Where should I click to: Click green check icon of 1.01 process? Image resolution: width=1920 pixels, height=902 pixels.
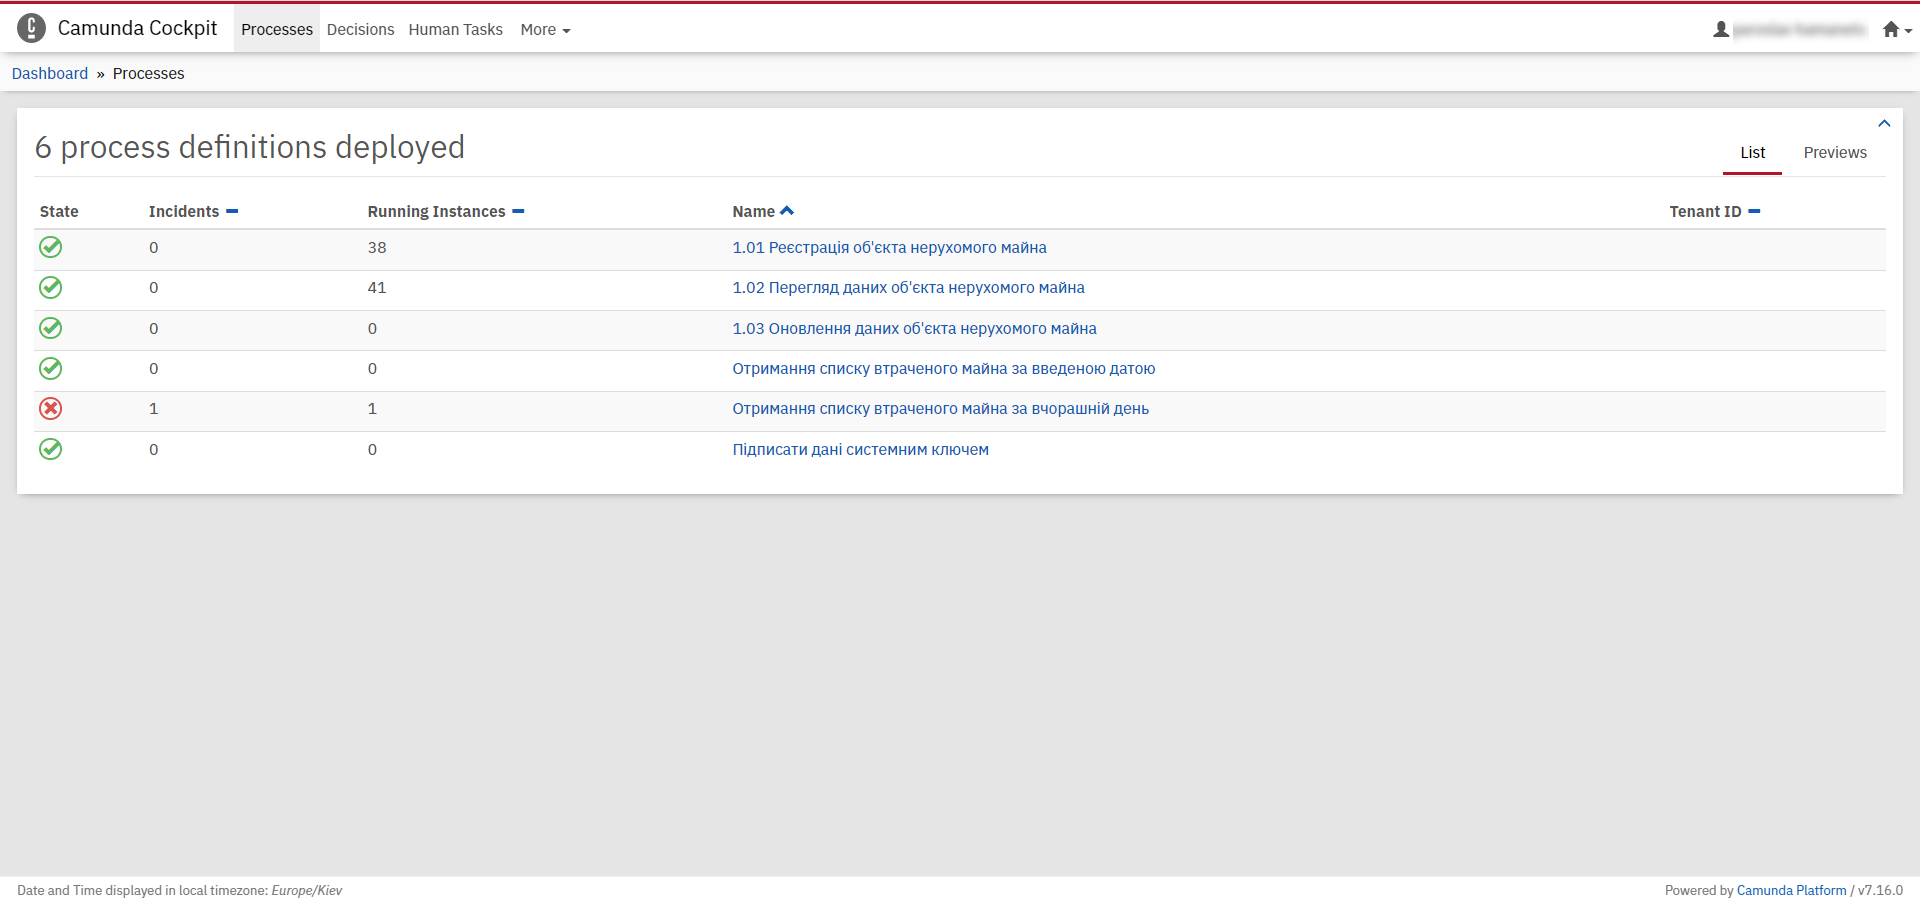(51, 247)
